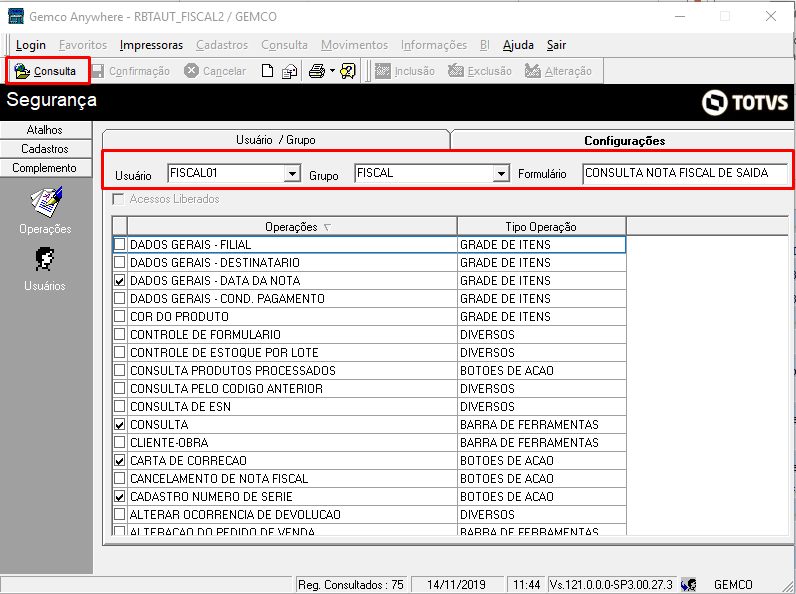Image resolution: width=796 pixels, height=594 pixels.
Task: Open the Login menu
Action: (30, 45)
